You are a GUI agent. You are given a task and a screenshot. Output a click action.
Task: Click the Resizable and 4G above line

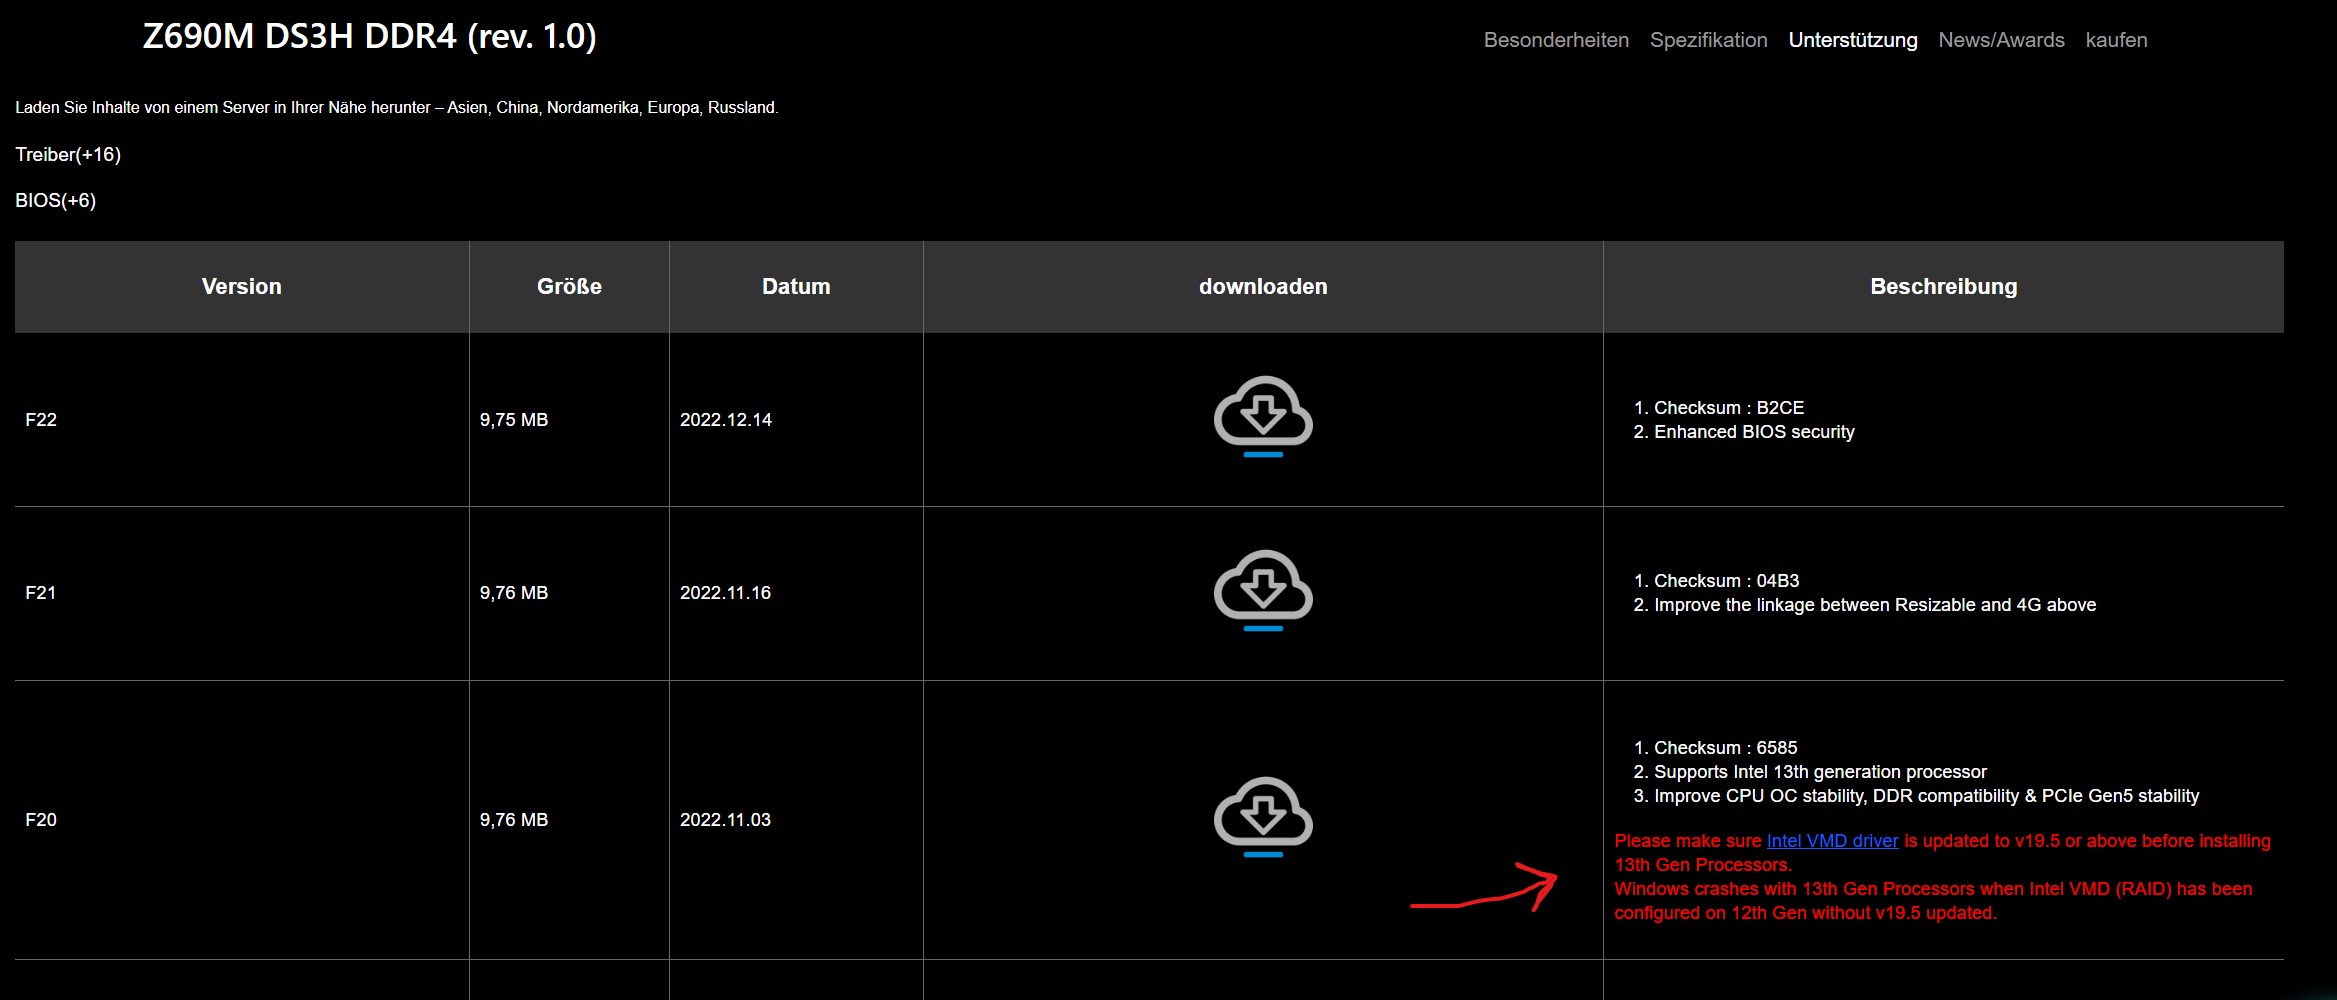(x=1875, y=605)
